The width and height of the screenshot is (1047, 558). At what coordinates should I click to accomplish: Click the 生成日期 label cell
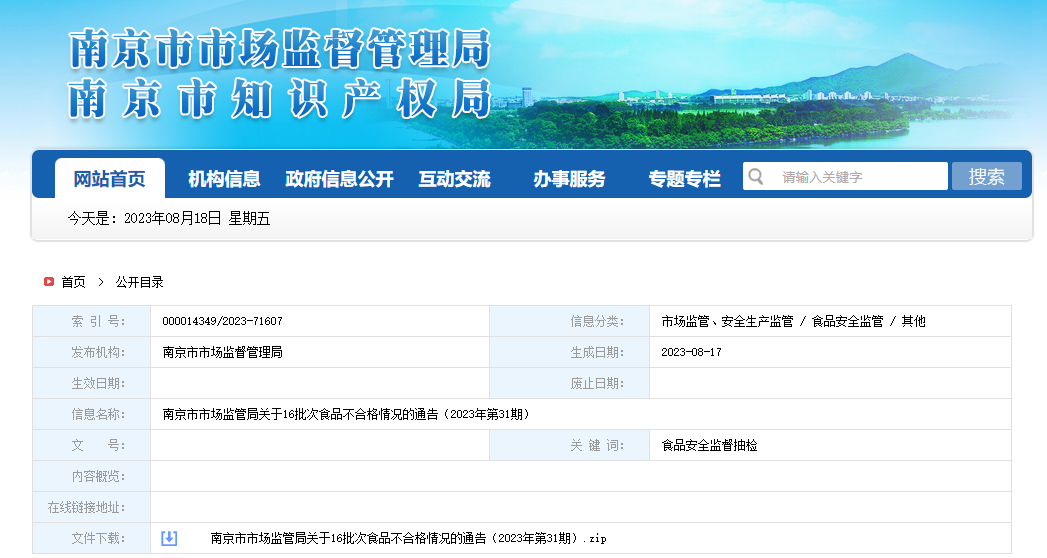tap(570, 352)
